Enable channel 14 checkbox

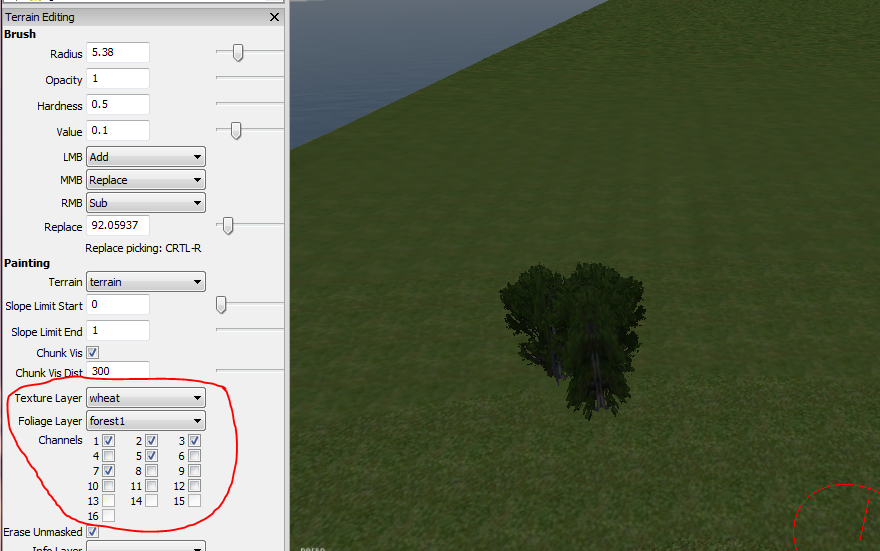pyautogui.click(x=152, y=501)
